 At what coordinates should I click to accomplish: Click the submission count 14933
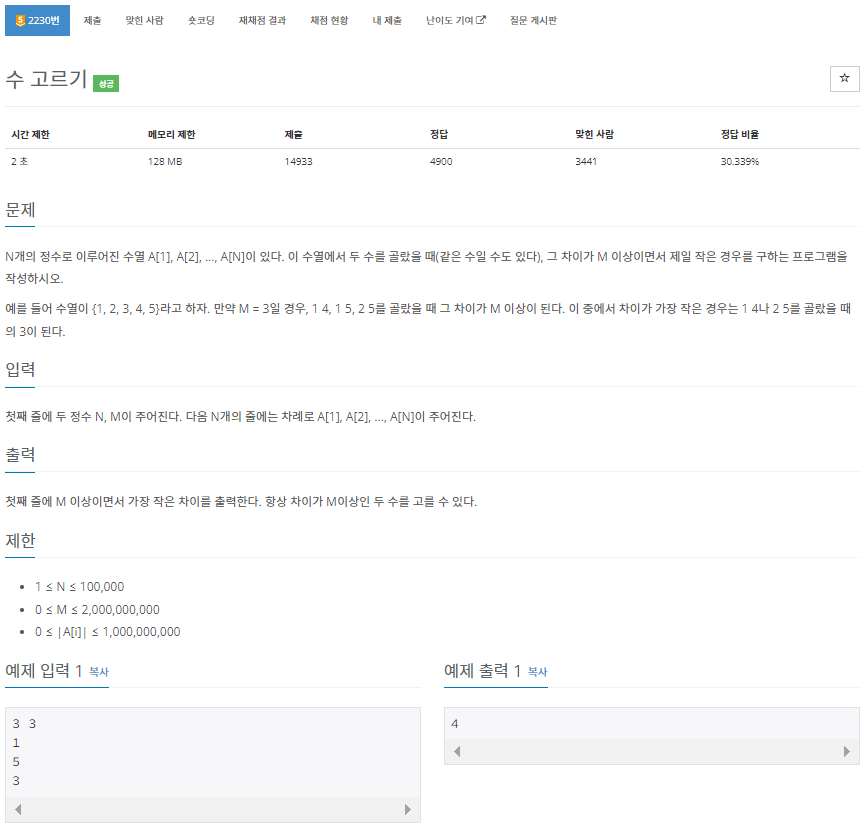pyautogui.click(x=298, y=162)
